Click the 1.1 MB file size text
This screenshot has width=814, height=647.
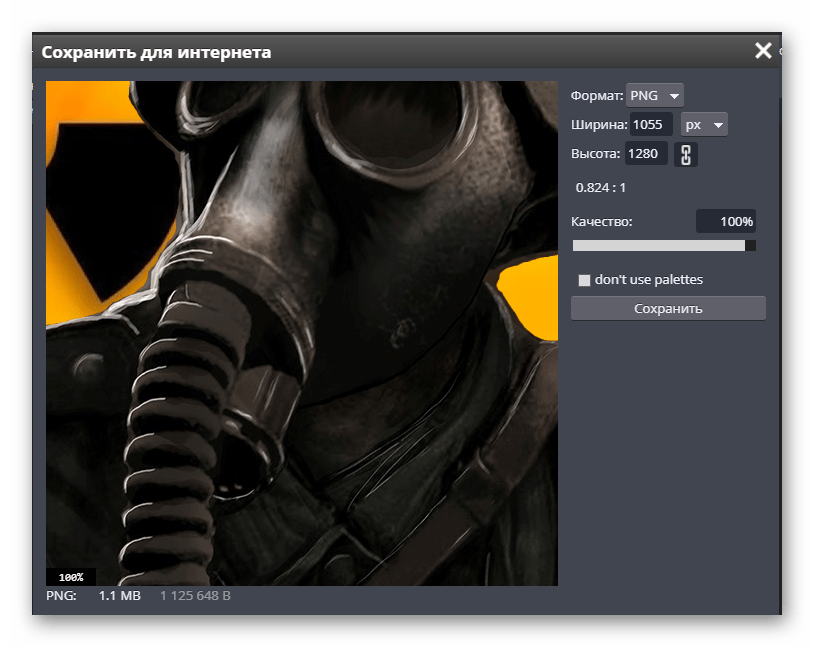pos(119,596)
